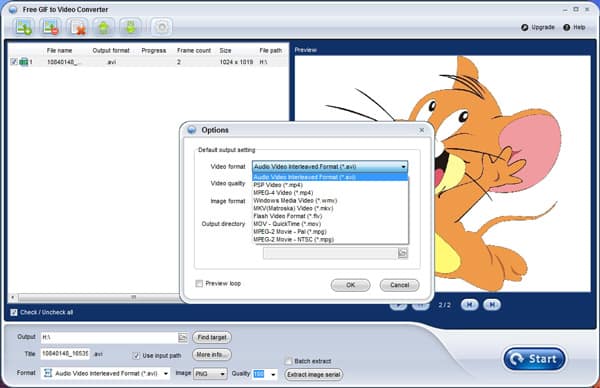
Task: Select MKV(Matroska) Video (*.mkv) option
Action: [x=293, y=208]
